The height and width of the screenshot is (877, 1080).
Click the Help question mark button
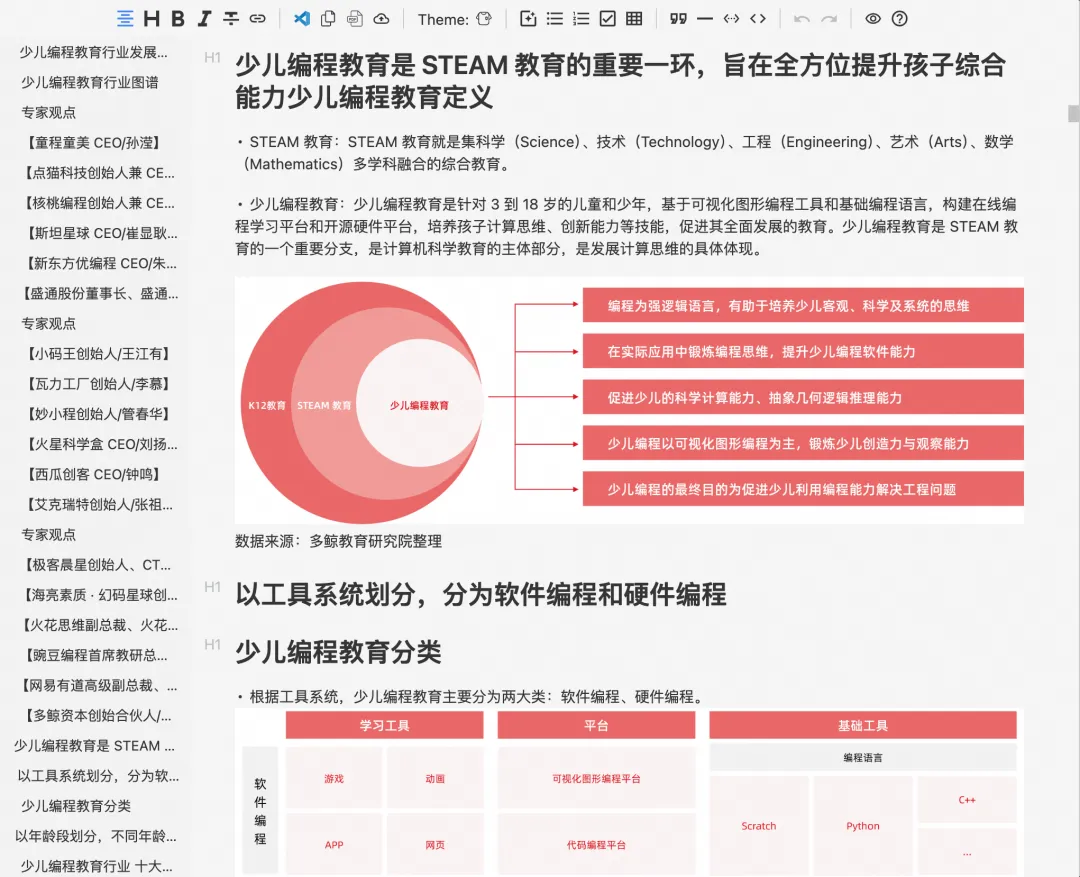[x=899, y=19]
